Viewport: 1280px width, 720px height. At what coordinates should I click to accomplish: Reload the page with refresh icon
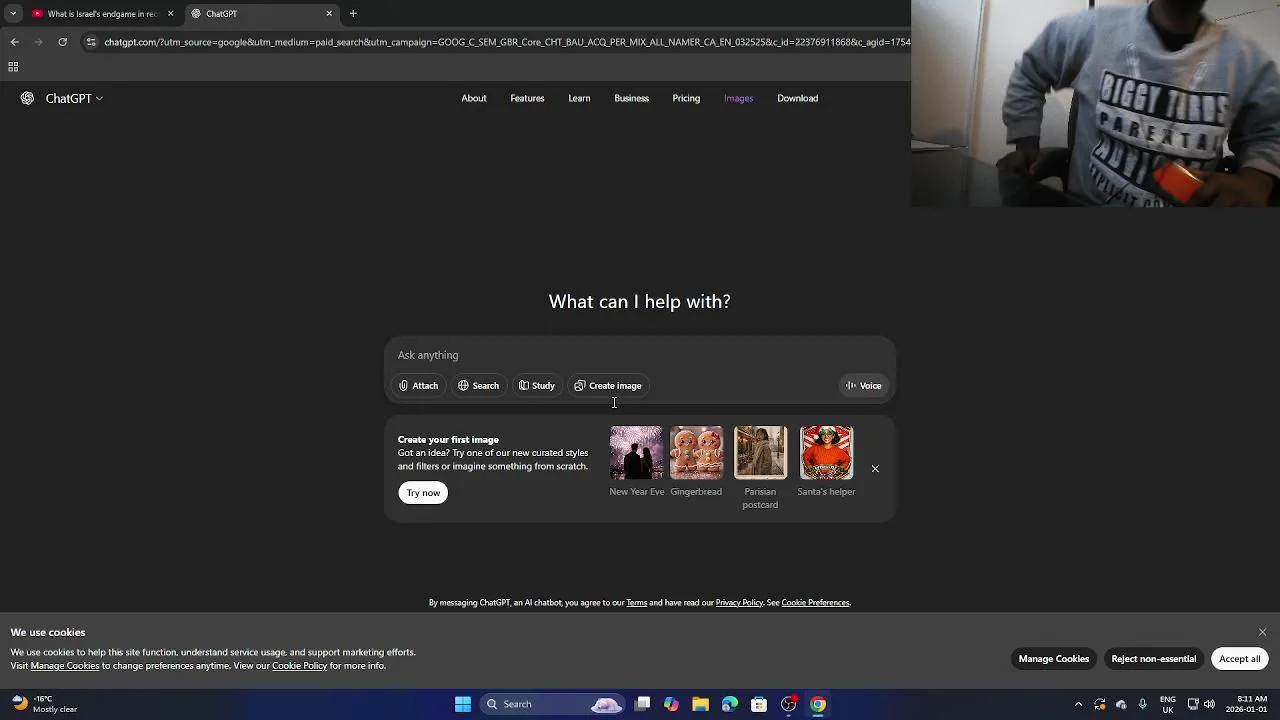[x=62, y=42]
